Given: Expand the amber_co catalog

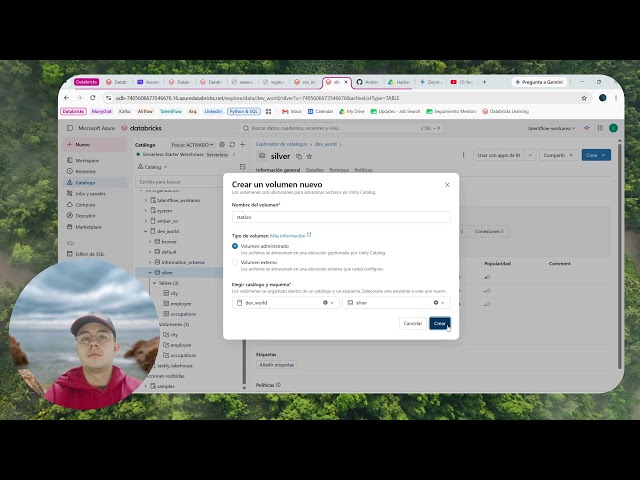Looking at the screenshot, I should tap(146, 221).
